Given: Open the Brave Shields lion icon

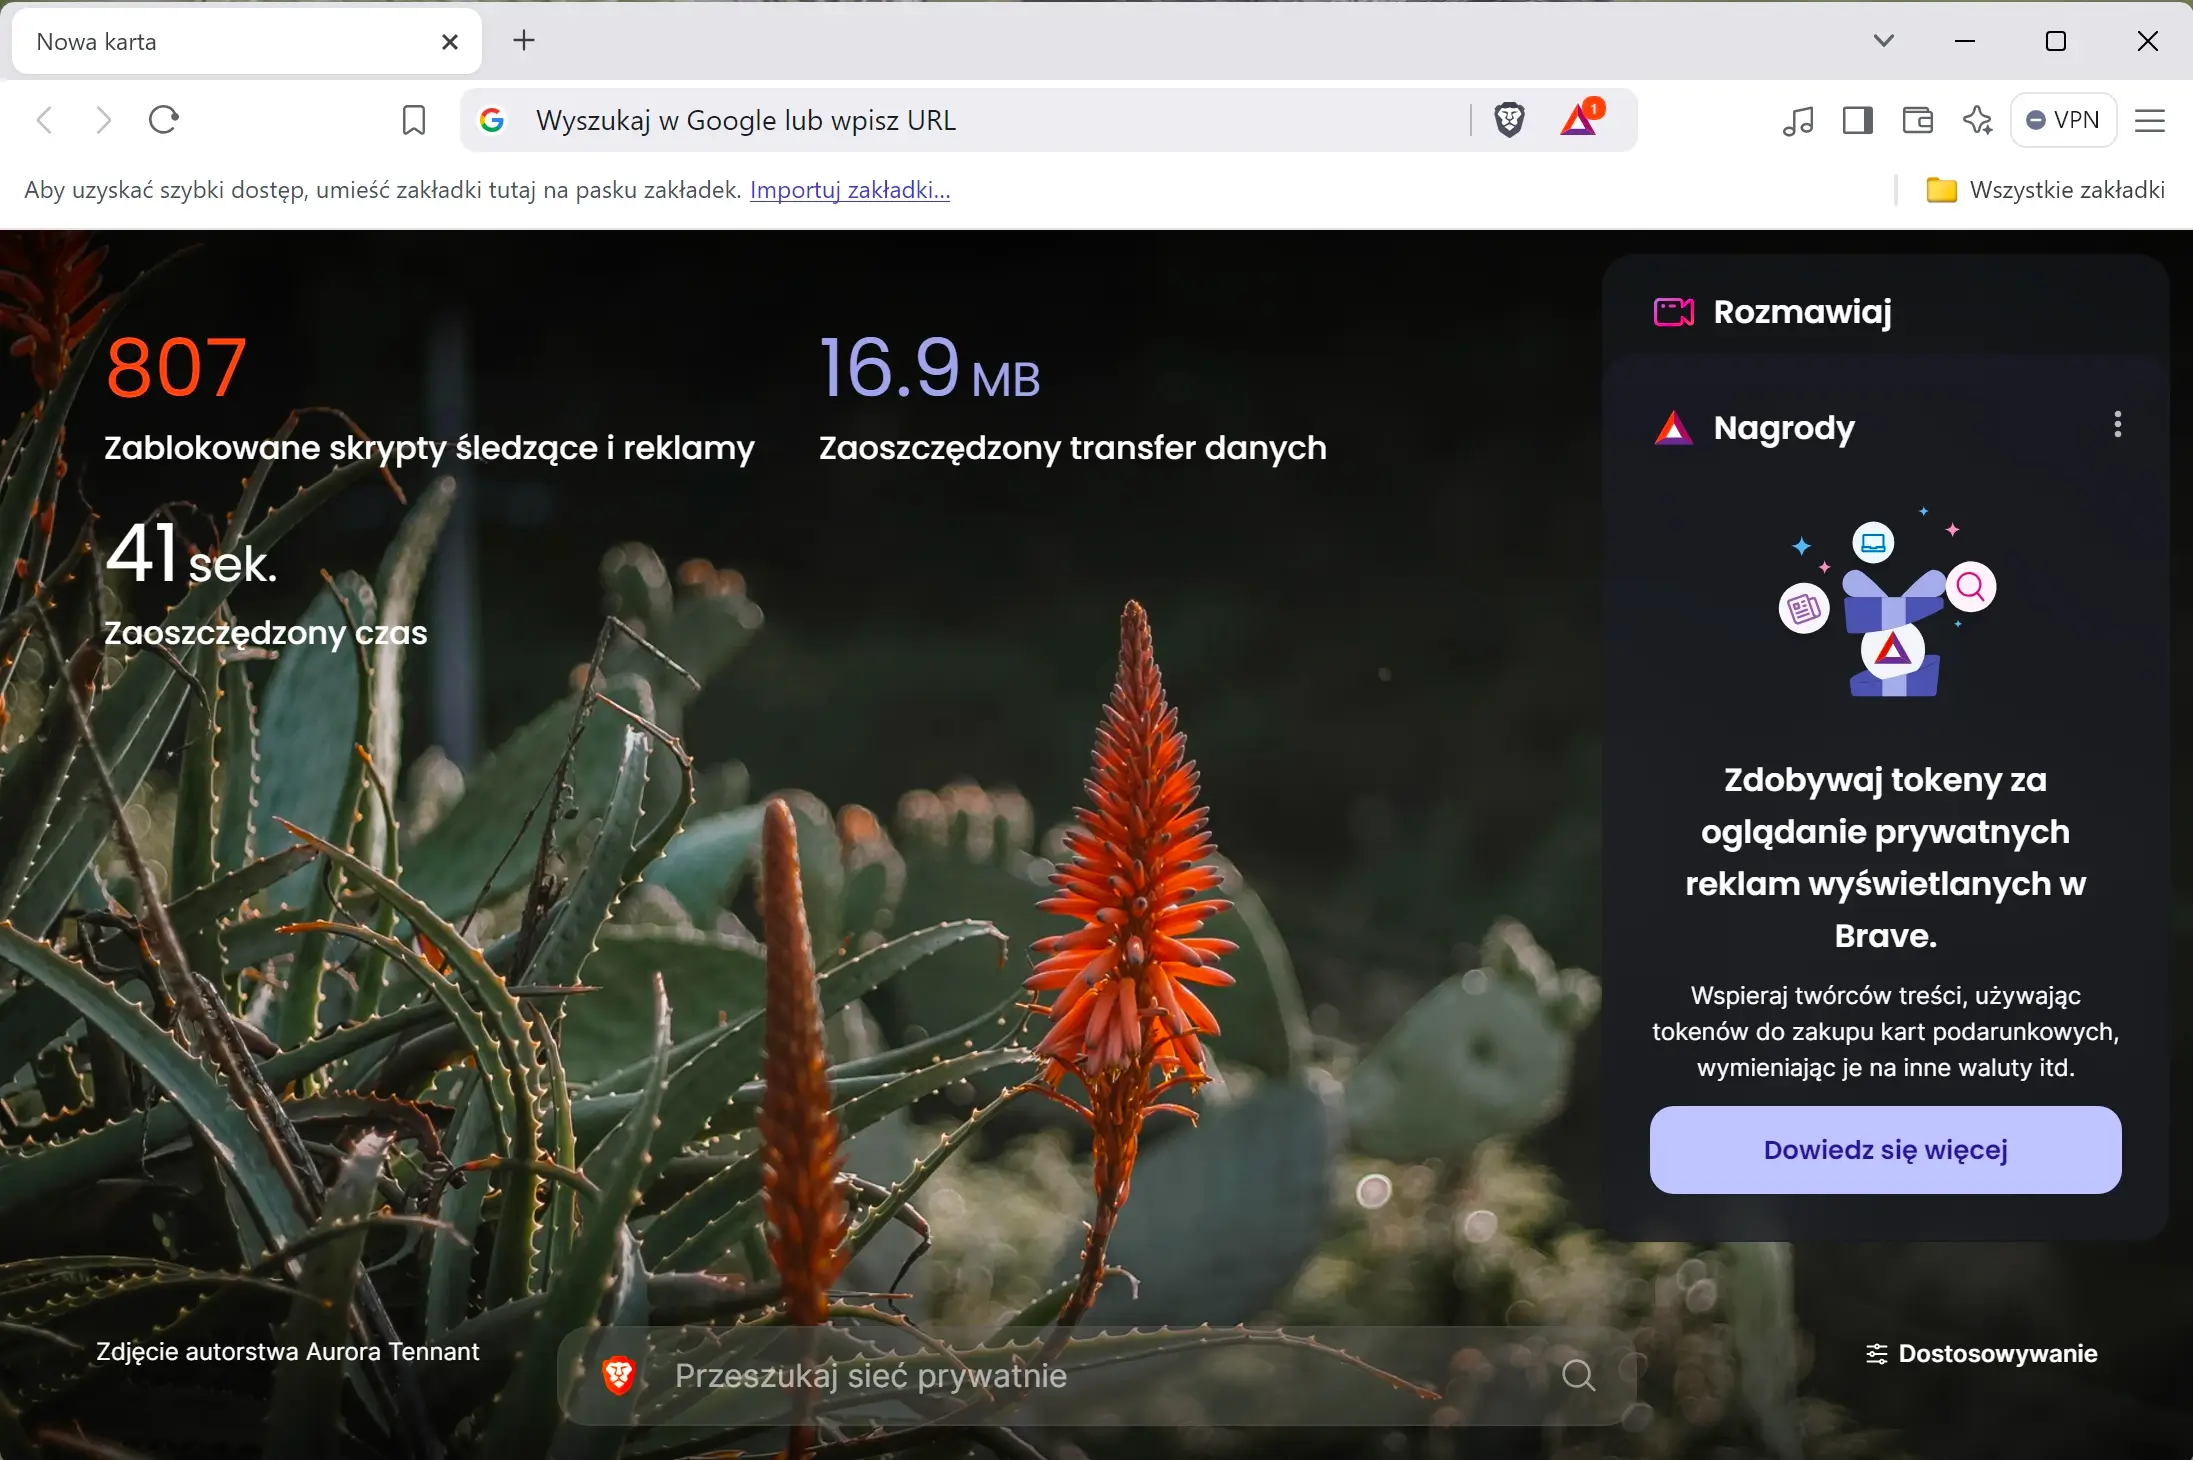Looking at the screenshot, I should pos(1509,120).
